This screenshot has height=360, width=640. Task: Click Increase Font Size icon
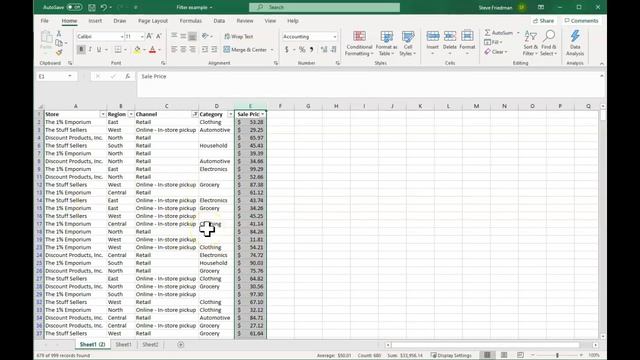pyautogui.click(x=149, y=36)
